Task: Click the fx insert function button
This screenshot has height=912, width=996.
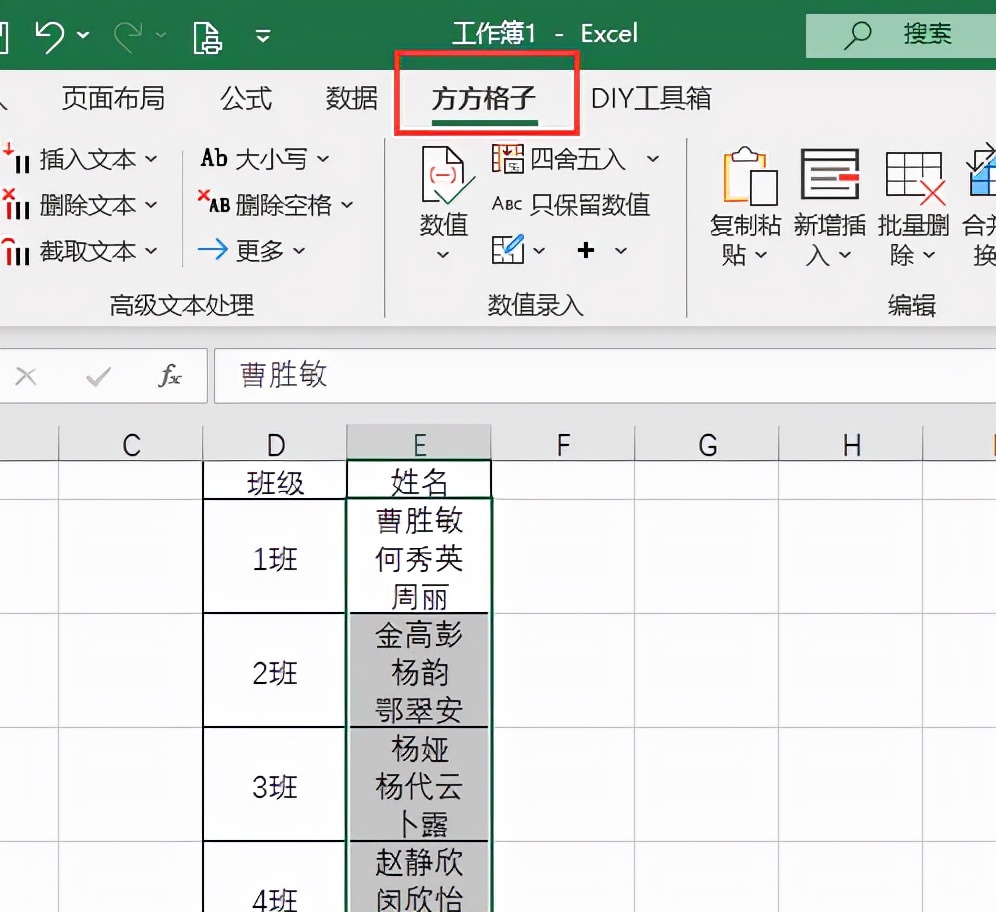Action: [170, 376]
